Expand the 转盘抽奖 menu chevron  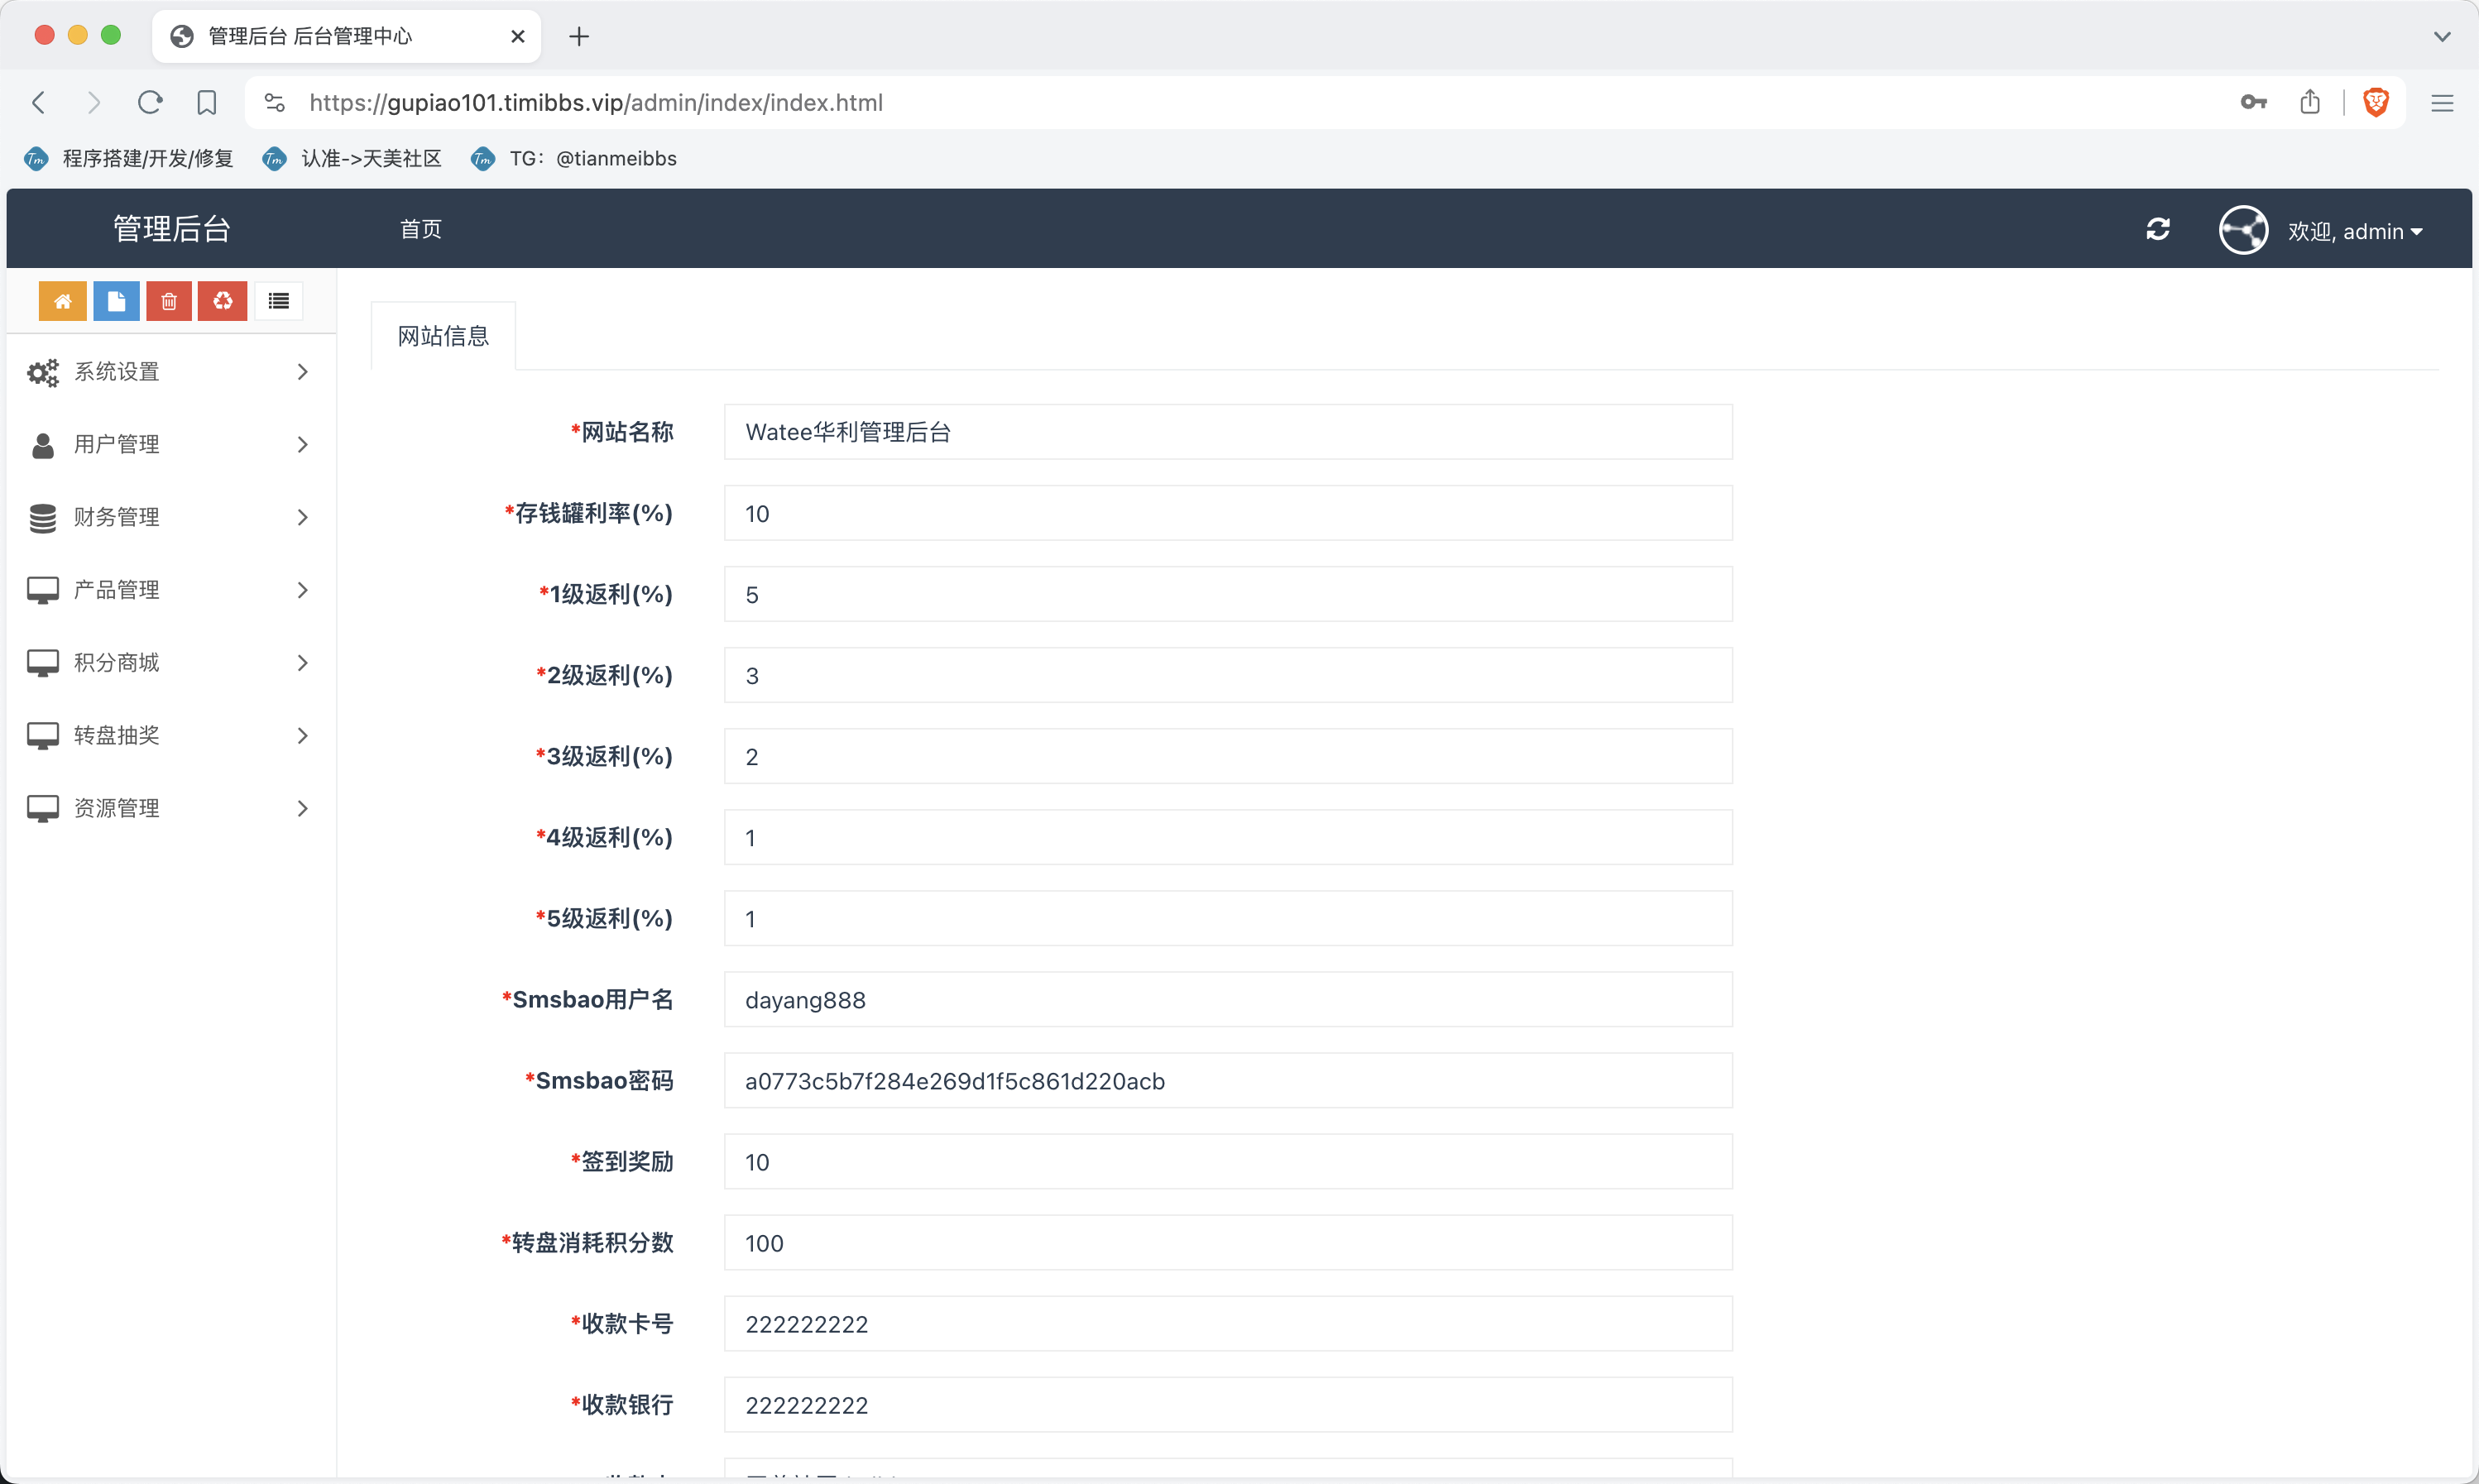point(302,736)
